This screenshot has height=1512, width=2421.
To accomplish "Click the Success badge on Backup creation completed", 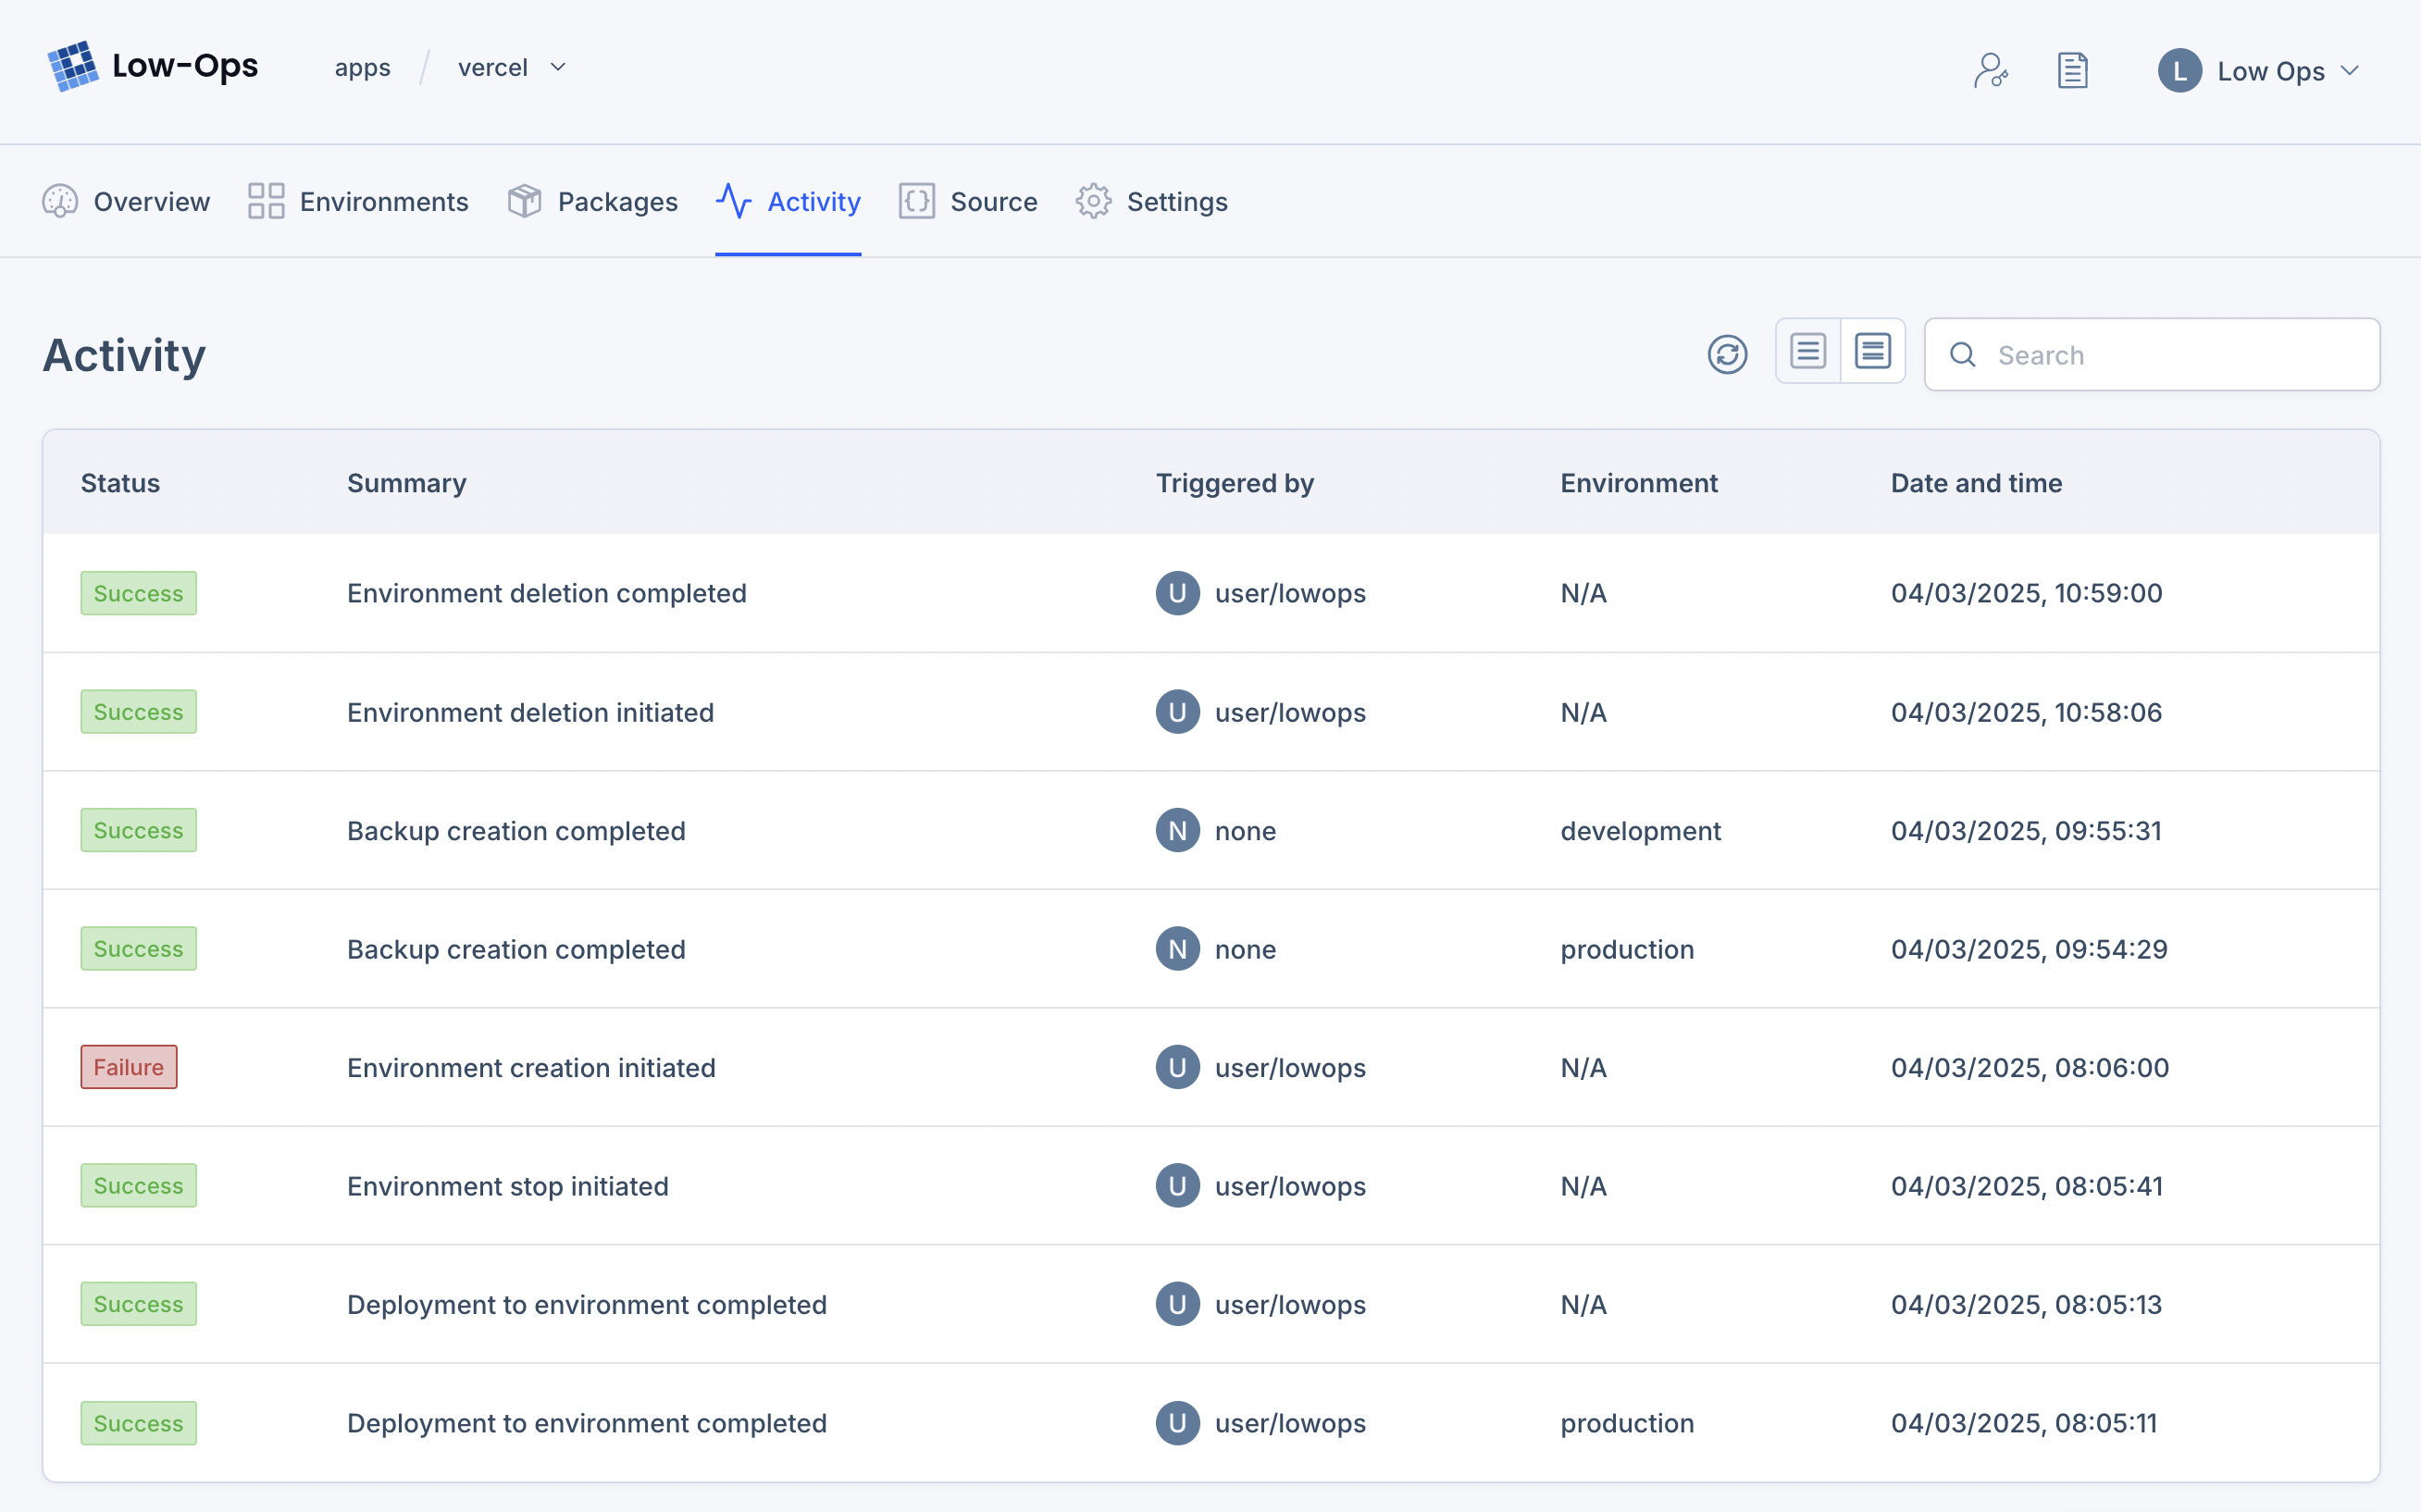I will coord(138,829).
